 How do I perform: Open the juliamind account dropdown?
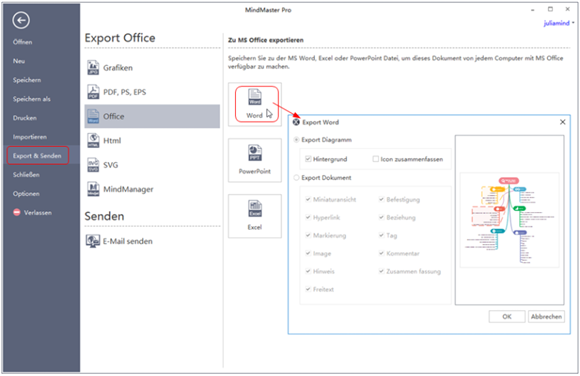pos(559,23)
